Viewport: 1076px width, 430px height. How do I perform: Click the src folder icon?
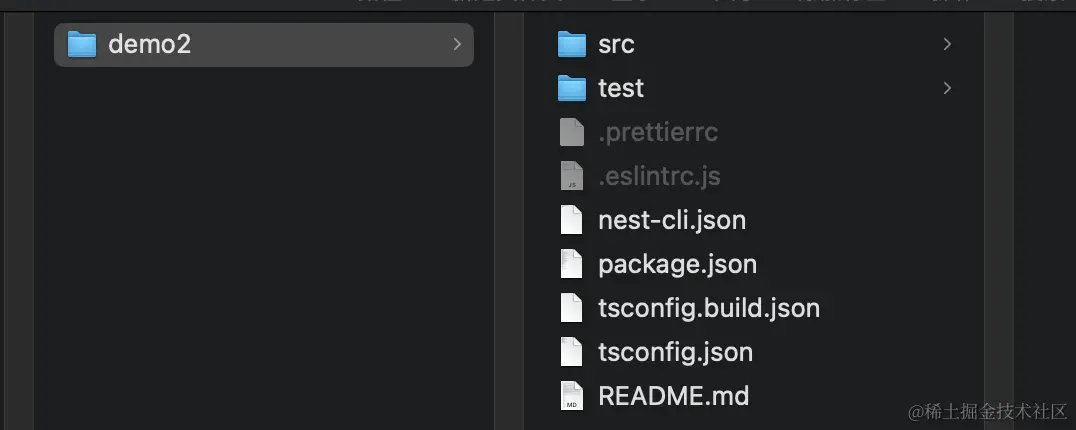572,45
